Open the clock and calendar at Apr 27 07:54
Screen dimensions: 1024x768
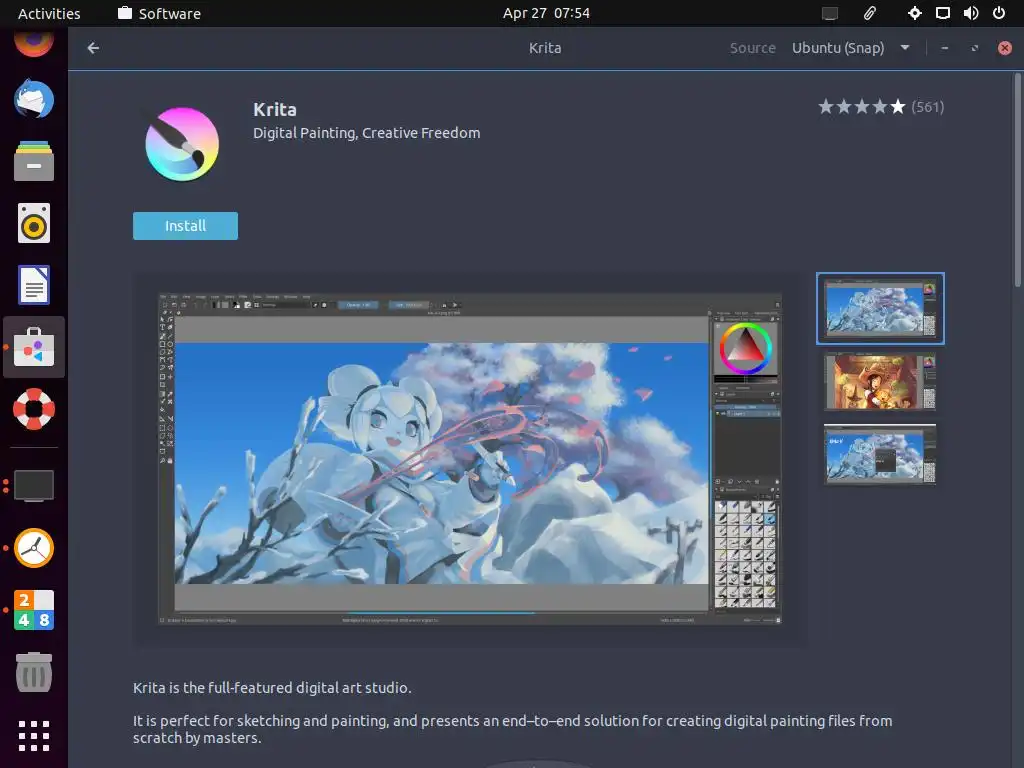546,13
